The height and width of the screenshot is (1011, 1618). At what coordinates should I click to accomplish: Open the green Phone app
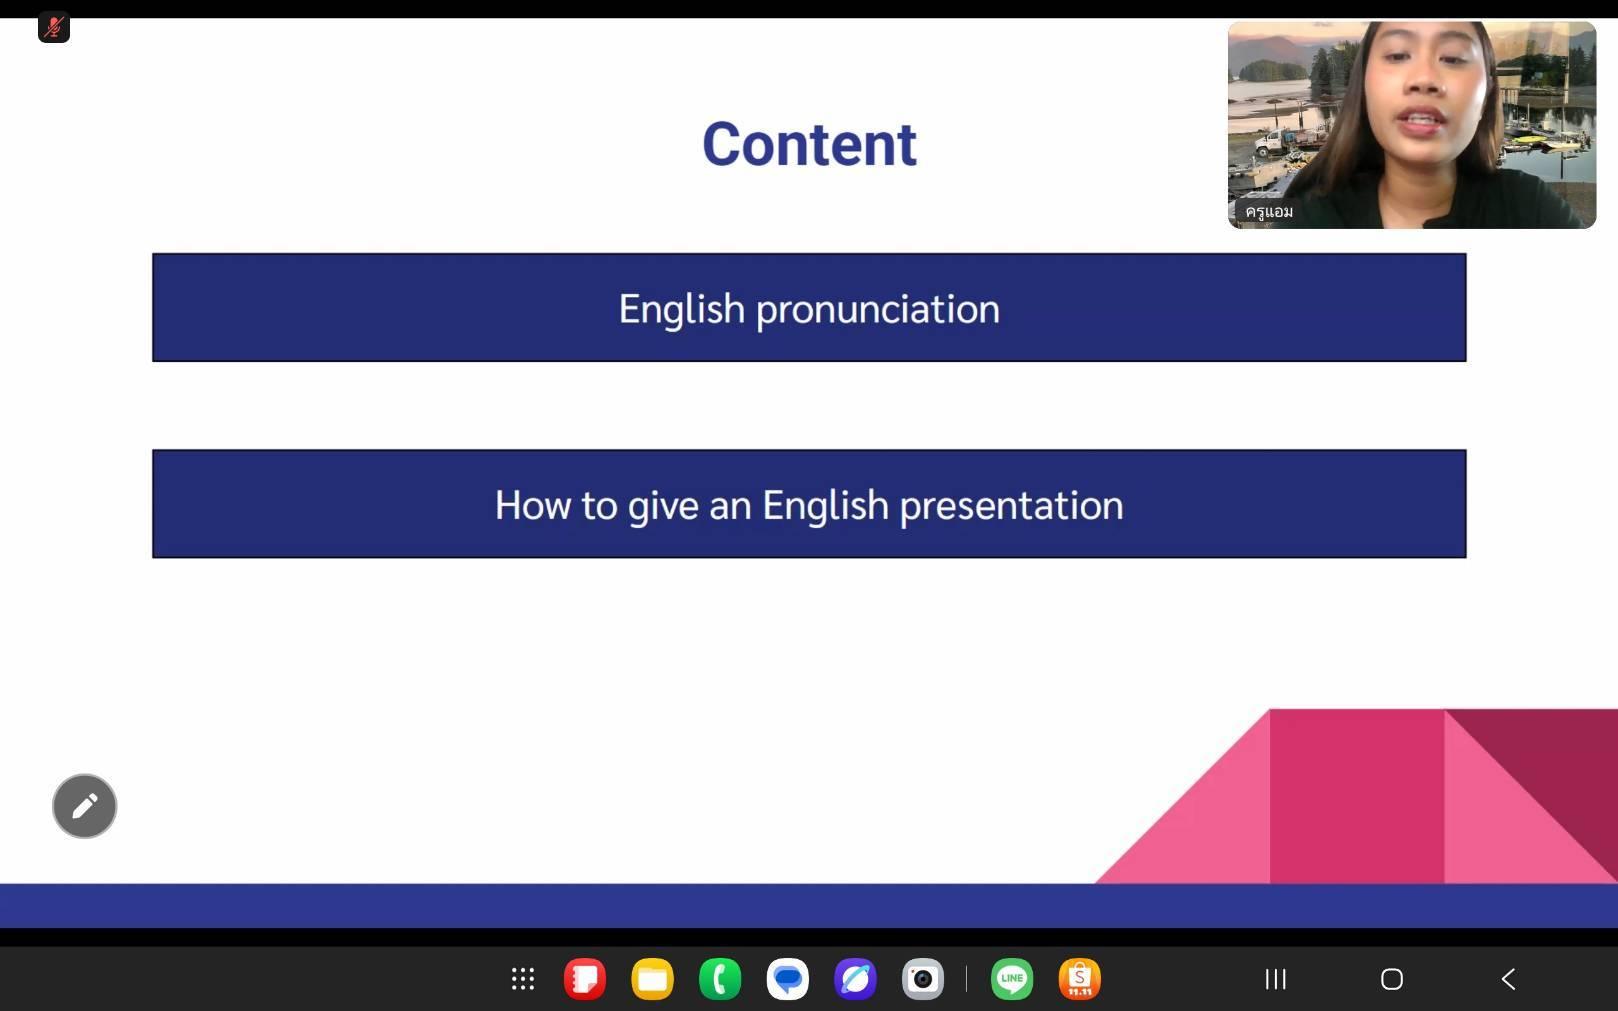click(720, 979)
